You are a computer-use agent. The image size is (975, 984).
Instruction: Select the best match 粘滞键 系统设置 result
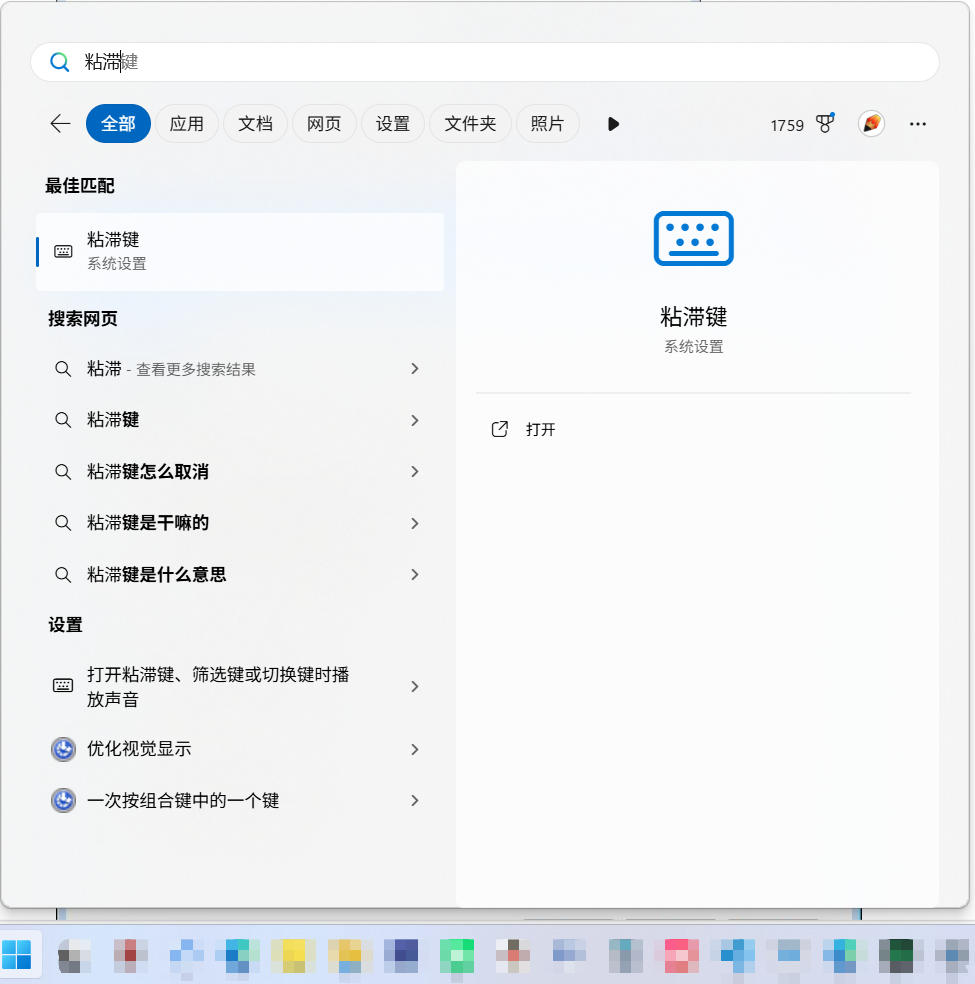point(239,251)
